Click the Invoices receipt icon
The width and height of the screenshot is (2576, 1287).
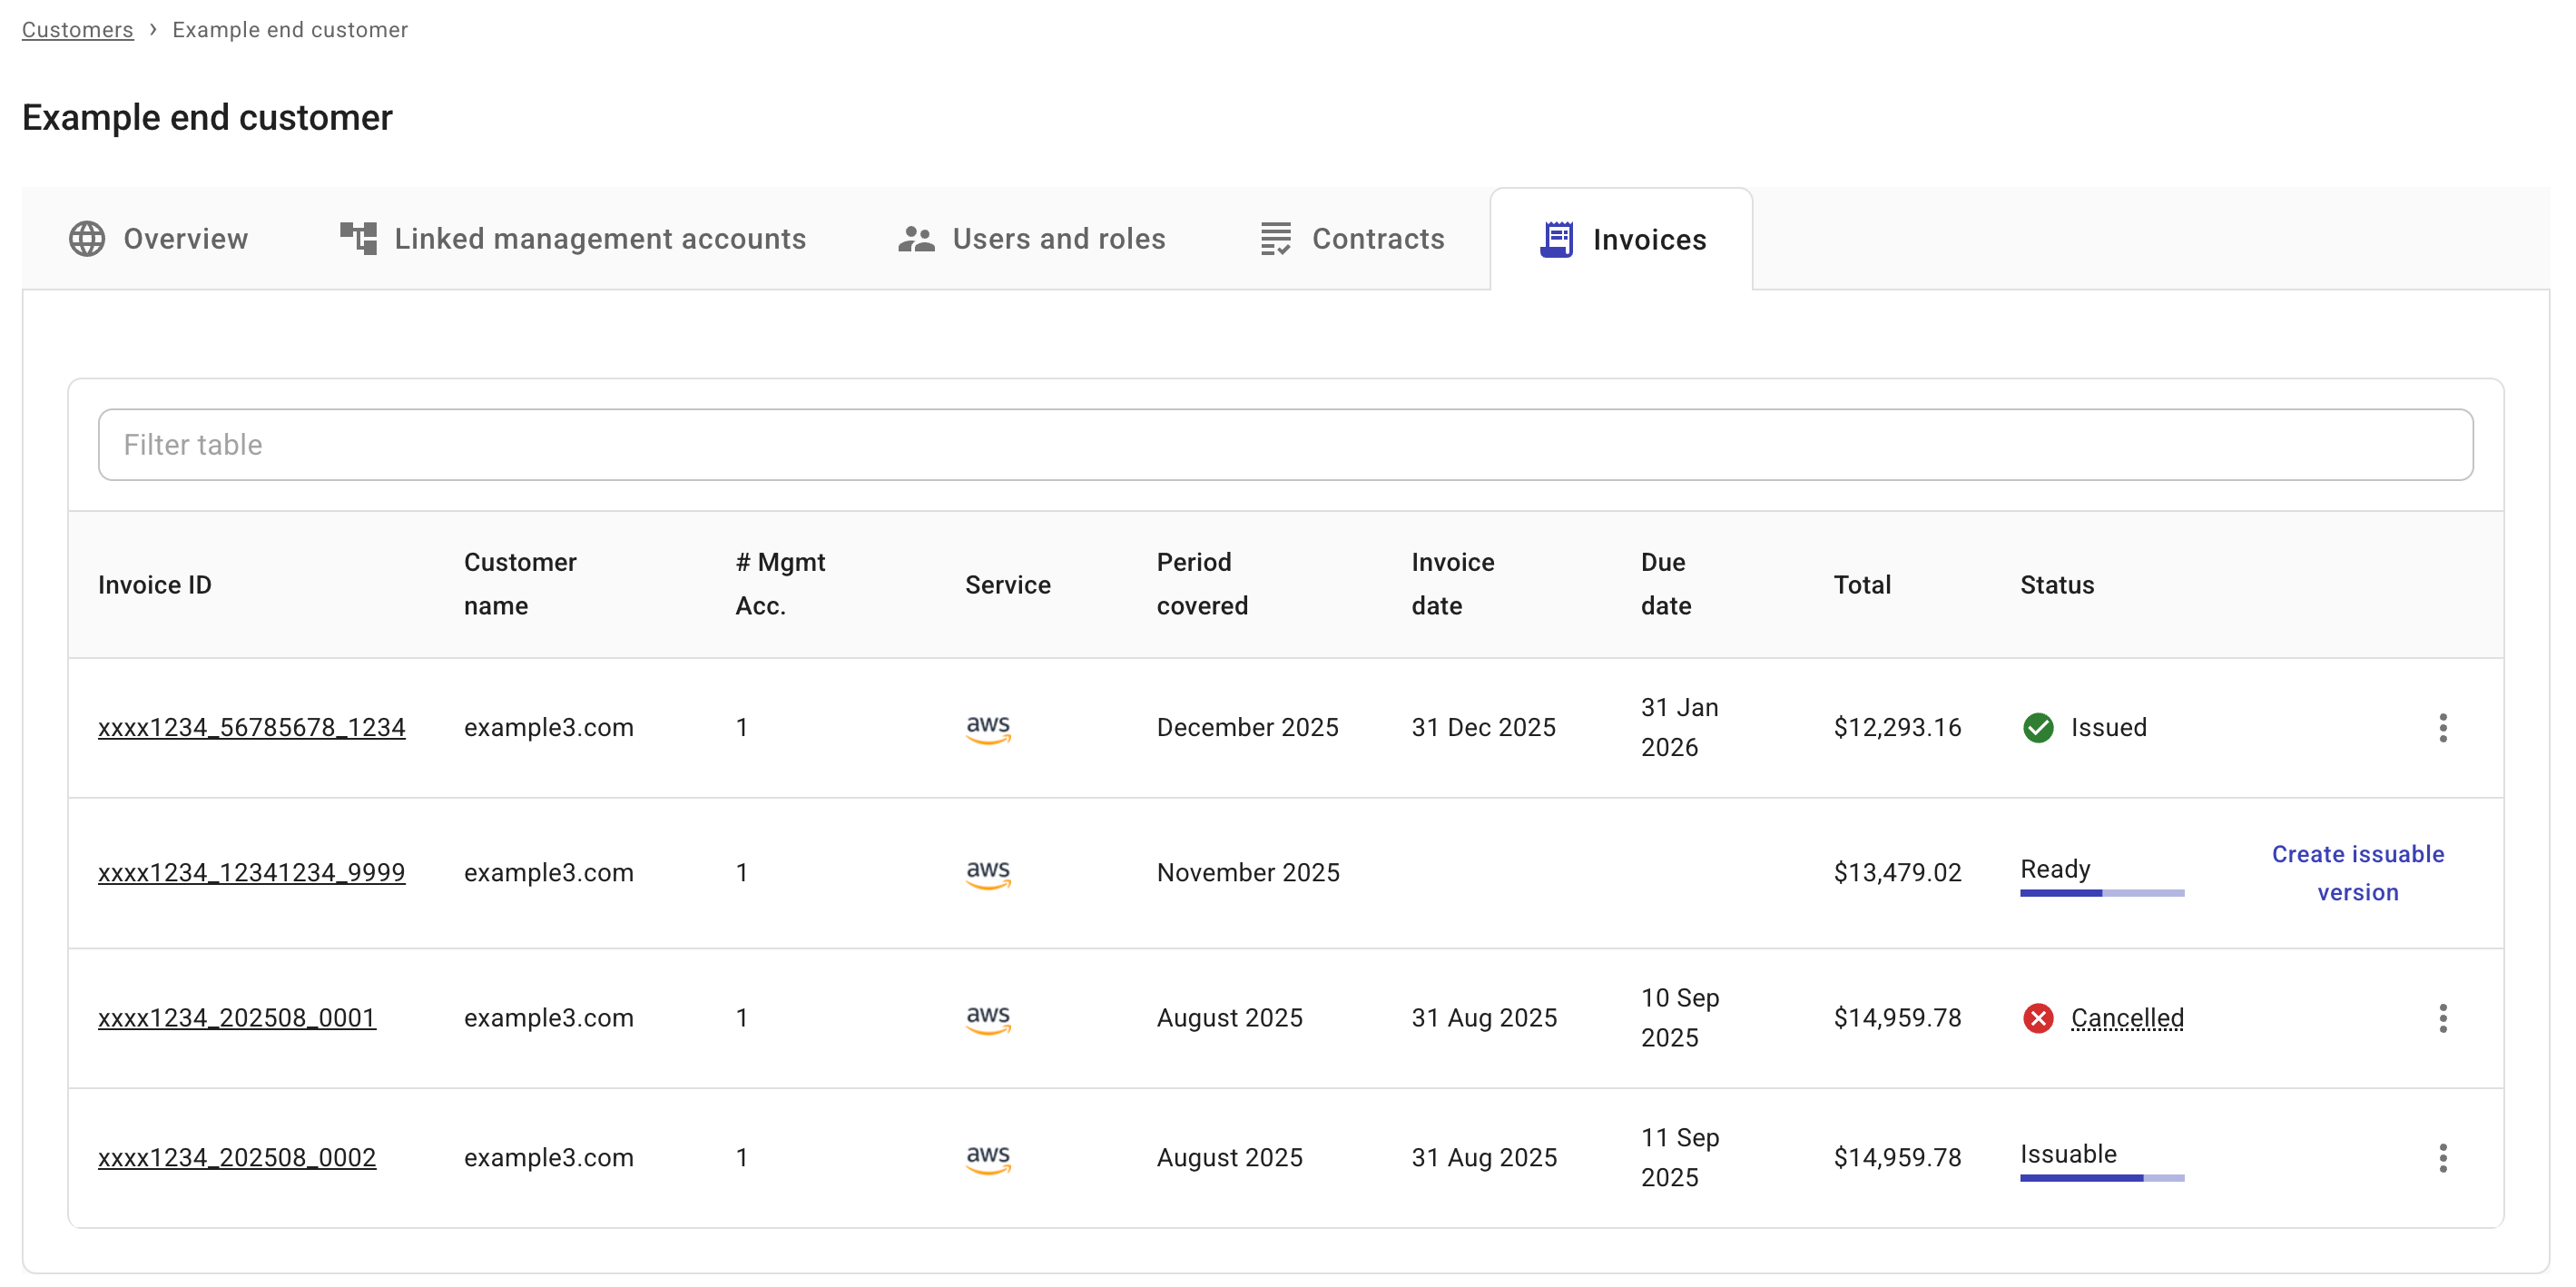[x=1557, y=239]
